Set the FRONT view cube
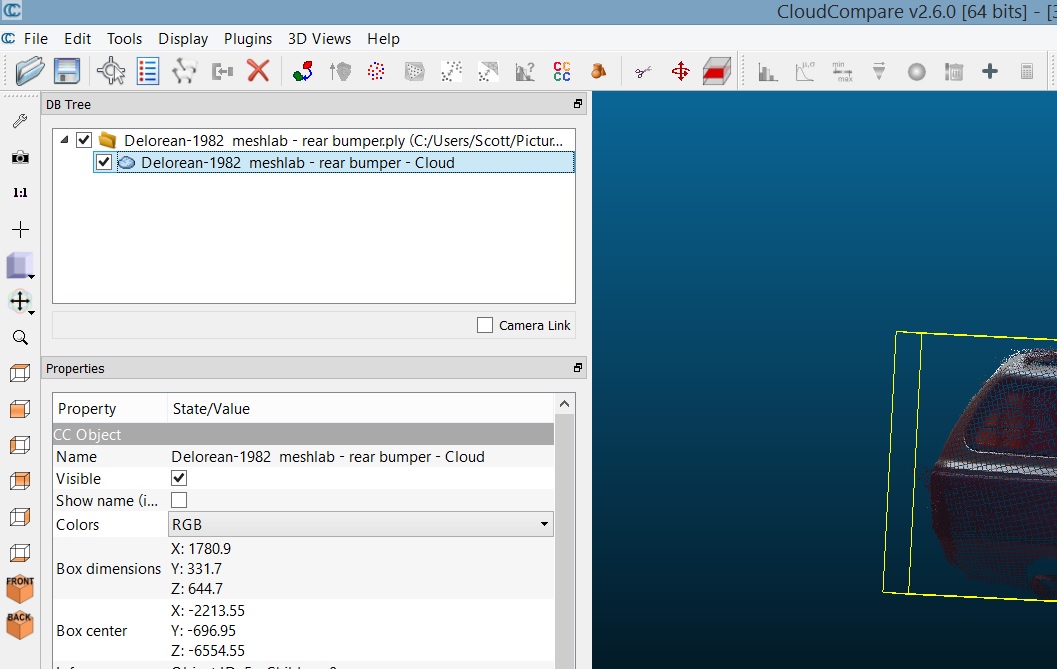This screenshot has width=1057, height=669. point(20,588)
